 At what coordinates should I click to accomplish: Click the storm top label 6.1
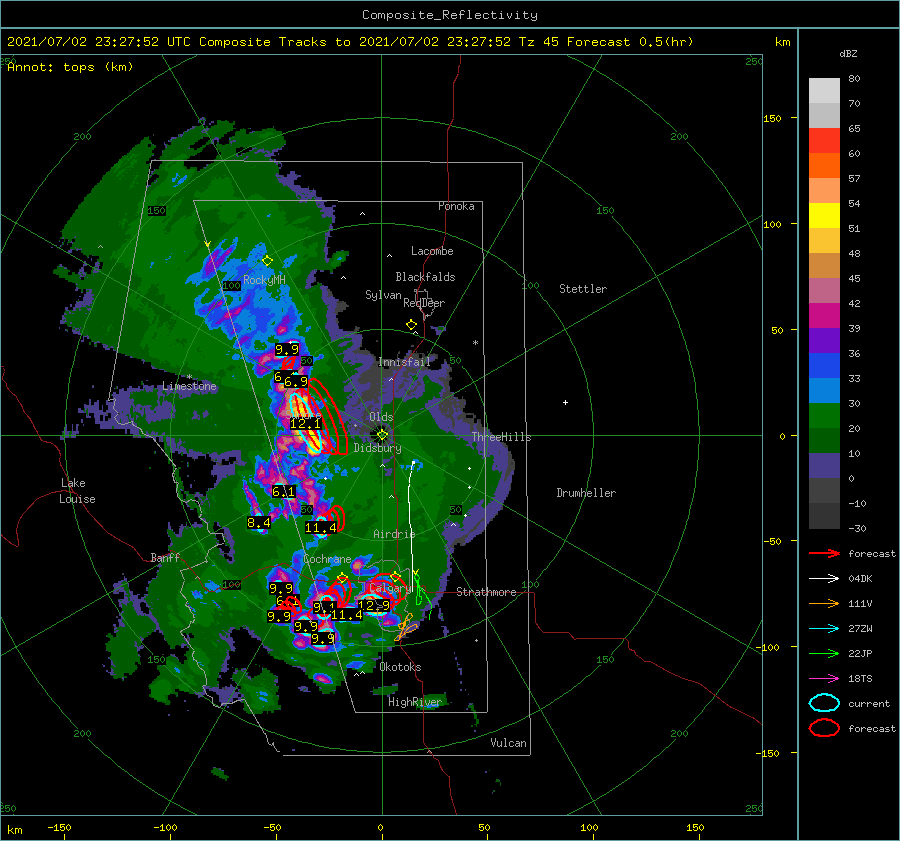click(283, 491)
